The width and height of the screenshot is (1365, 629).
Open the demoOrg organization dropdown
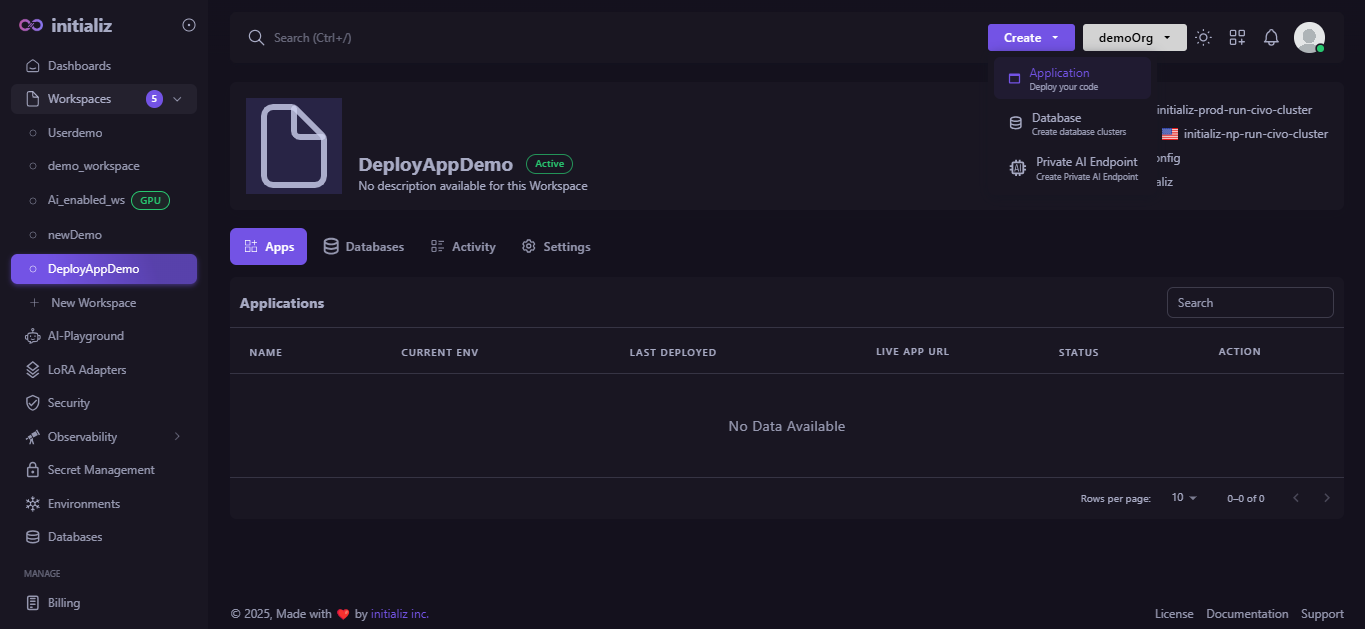[1135, 38]
